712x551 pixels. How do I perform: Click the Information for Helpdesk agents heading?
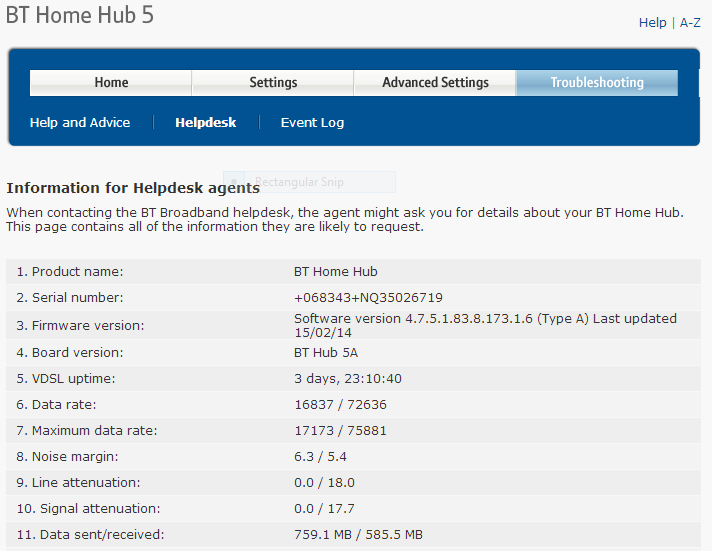click(x=133, y=188)
